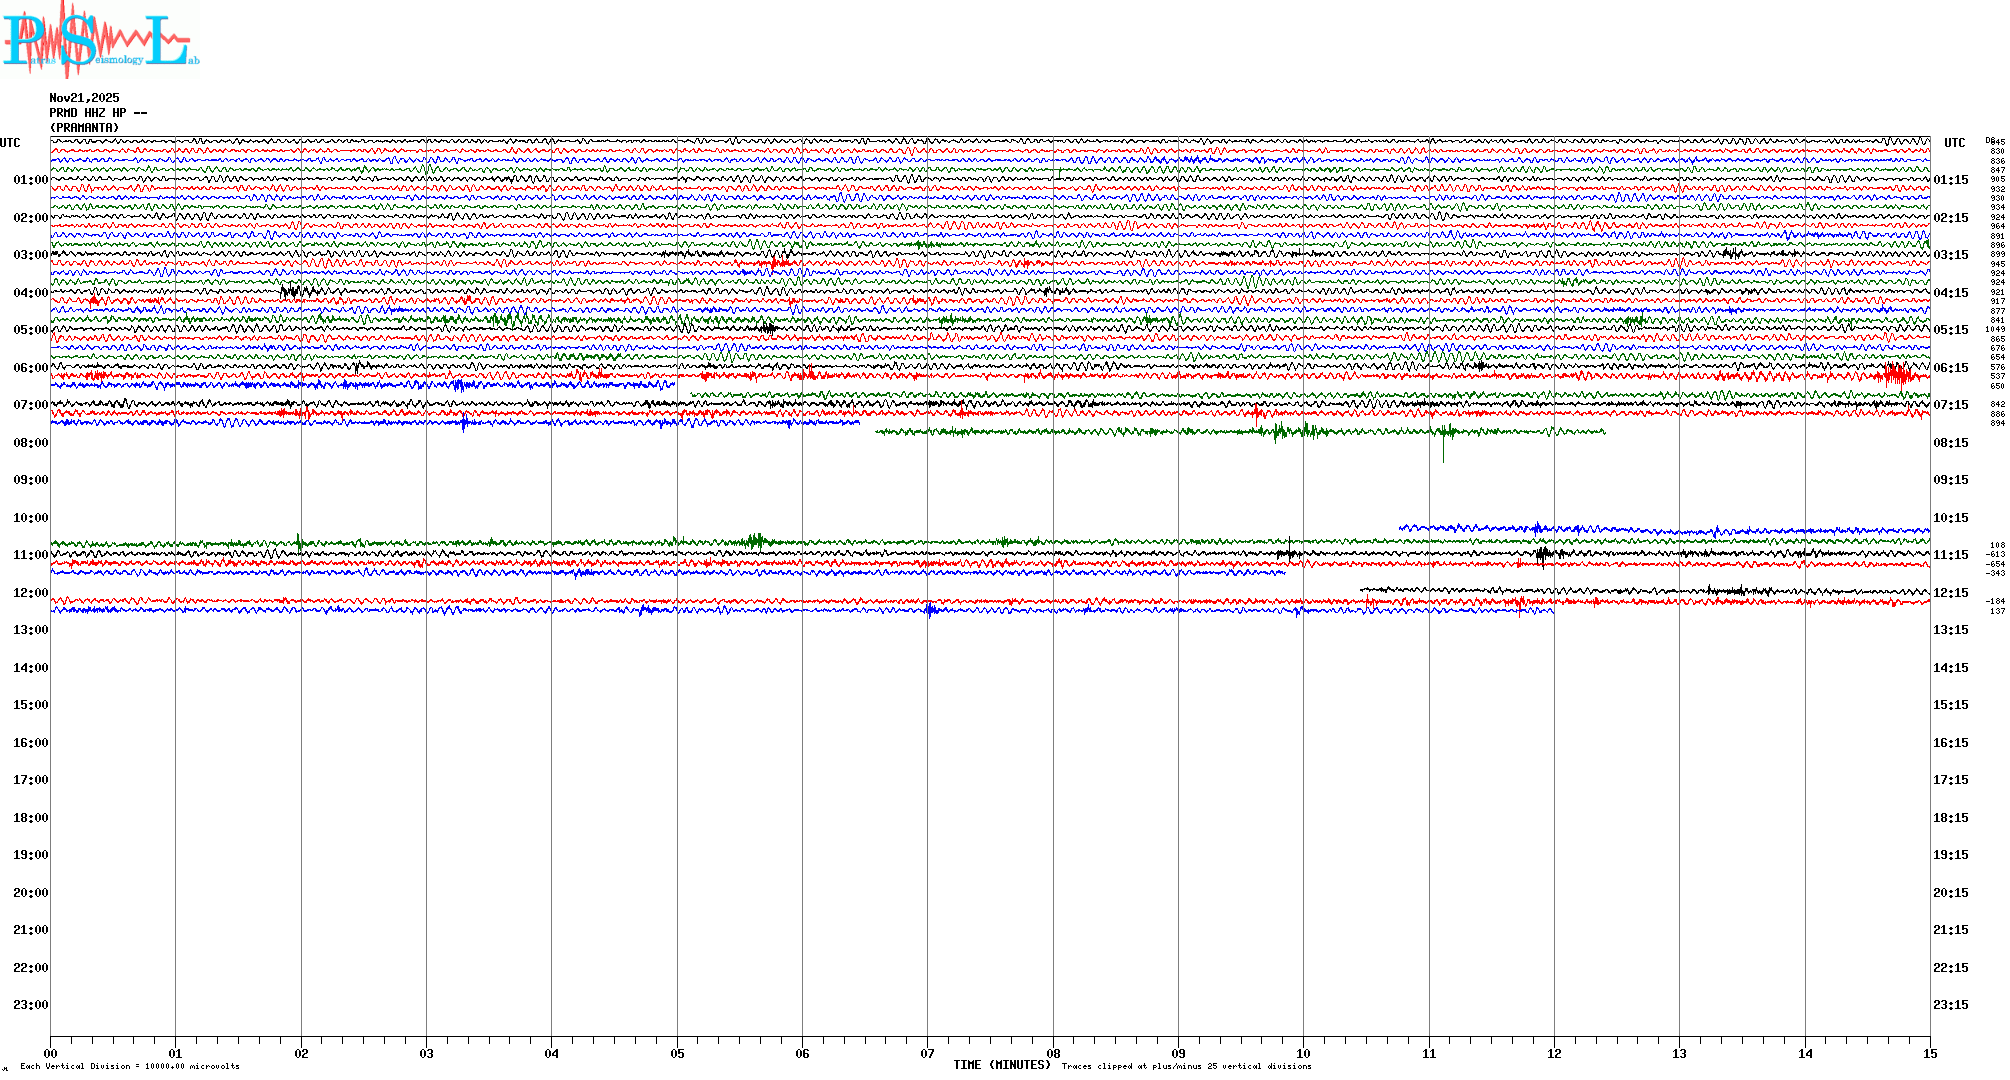Select the 08:00 hour label on left
The height and width of the screenshot is (1080, 2010).
[30, 443]
